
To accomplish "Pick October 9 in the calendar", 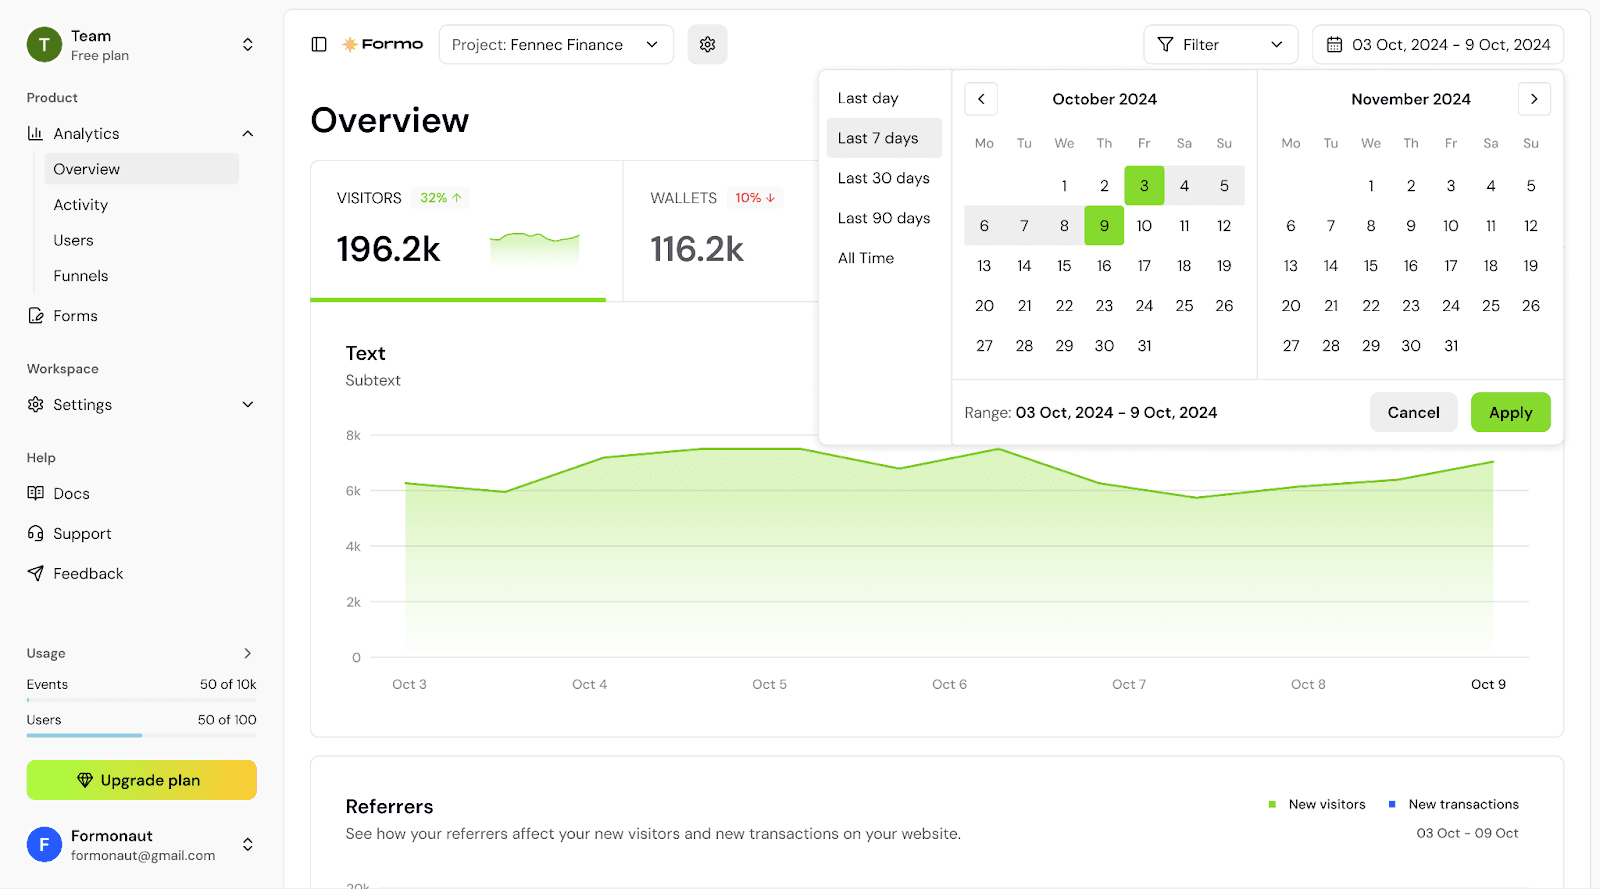I will coord(1104,226).
